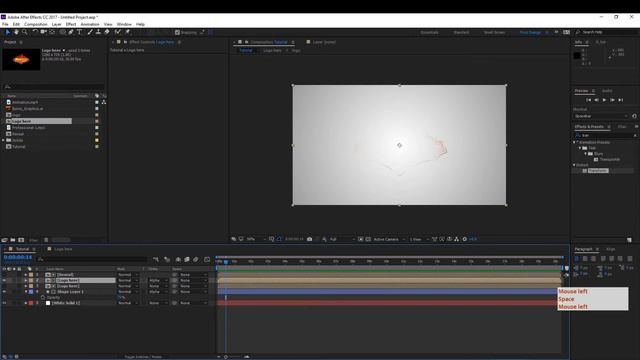The image size is (640, 360).
Task: Select the Selection arrow tool
Action: pyautogui.click(x=8, y=32)
